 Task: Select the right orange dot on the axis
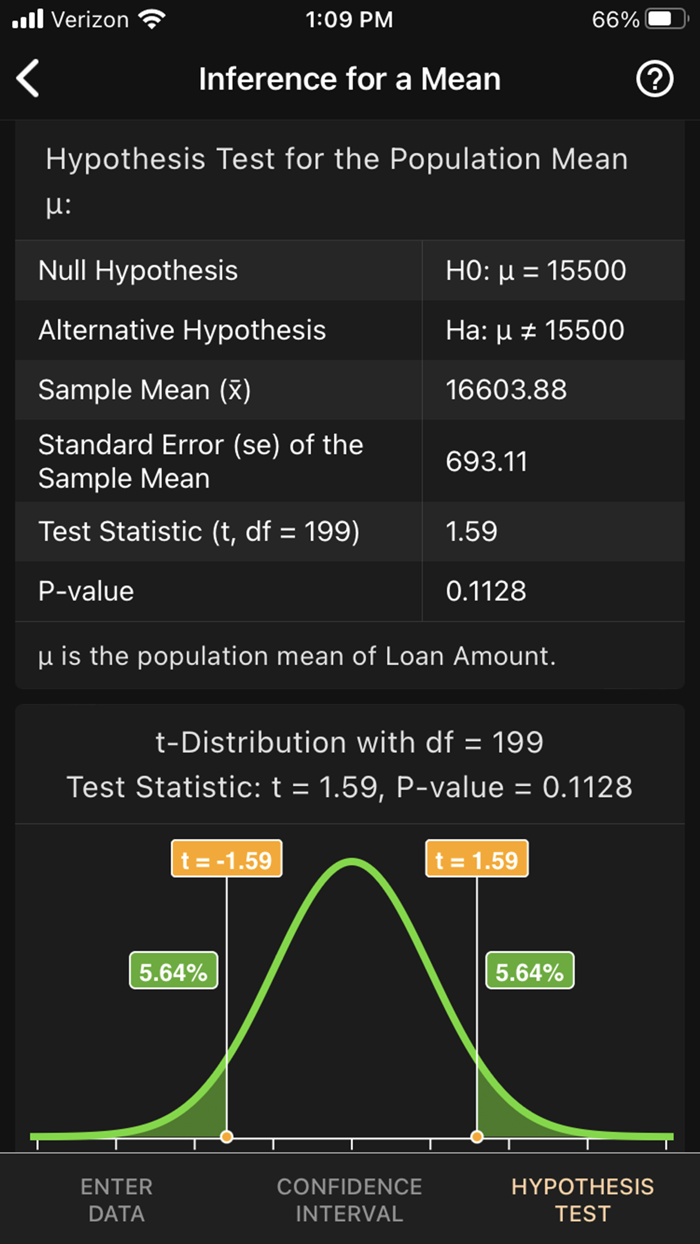click(477, 1136)
